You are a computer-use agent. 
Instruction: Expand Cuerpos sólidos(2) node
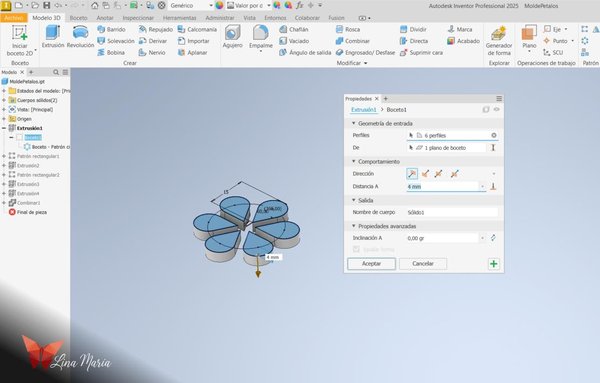coord(4,100)
